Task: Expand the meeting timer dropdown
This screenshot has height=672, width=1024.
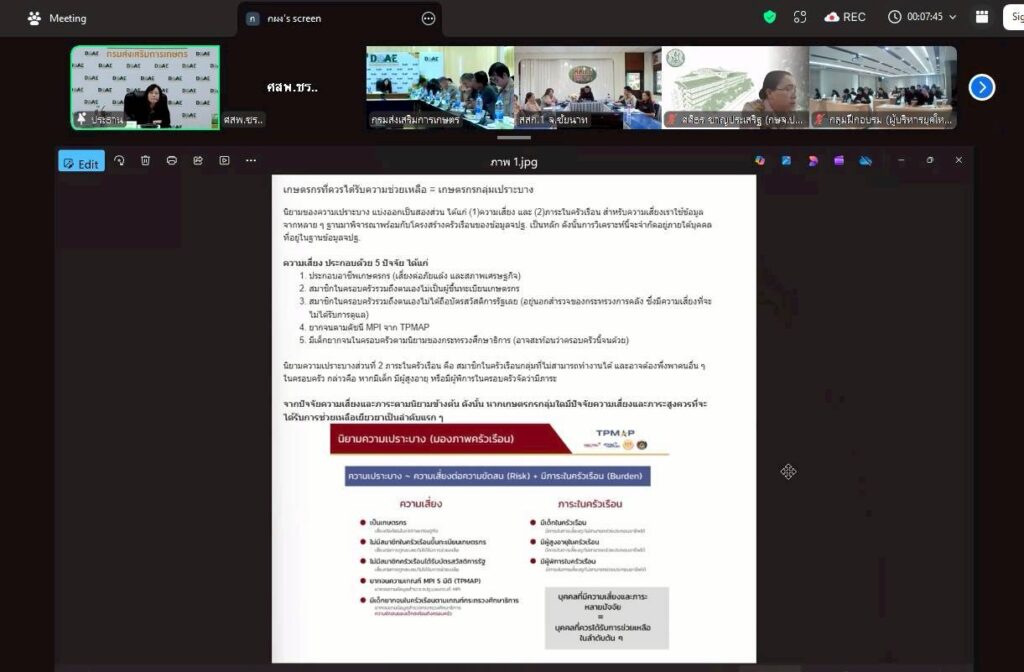Action: point(952,17)
